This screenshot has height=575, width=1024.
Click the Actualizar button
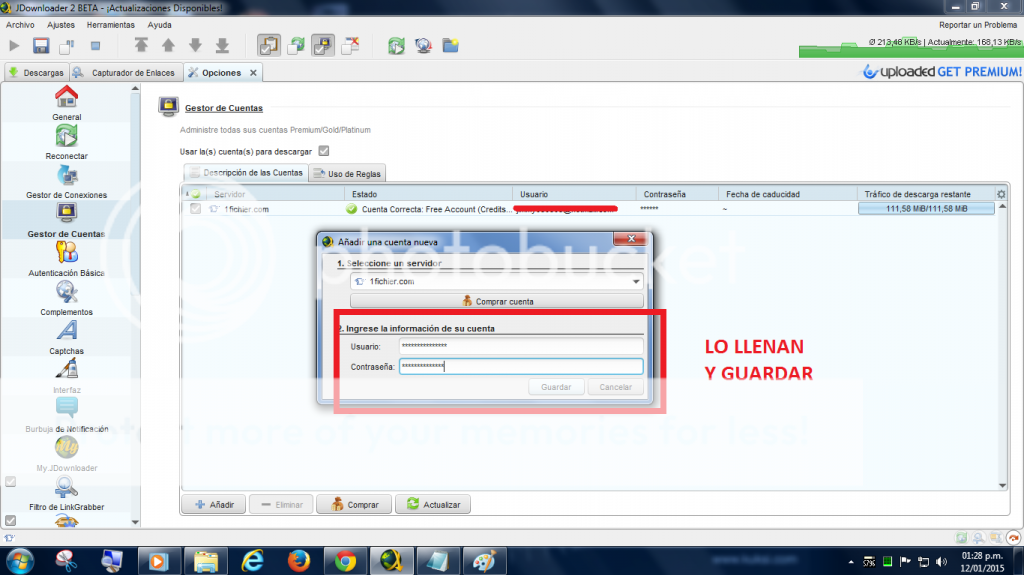(x=433, y=504)
